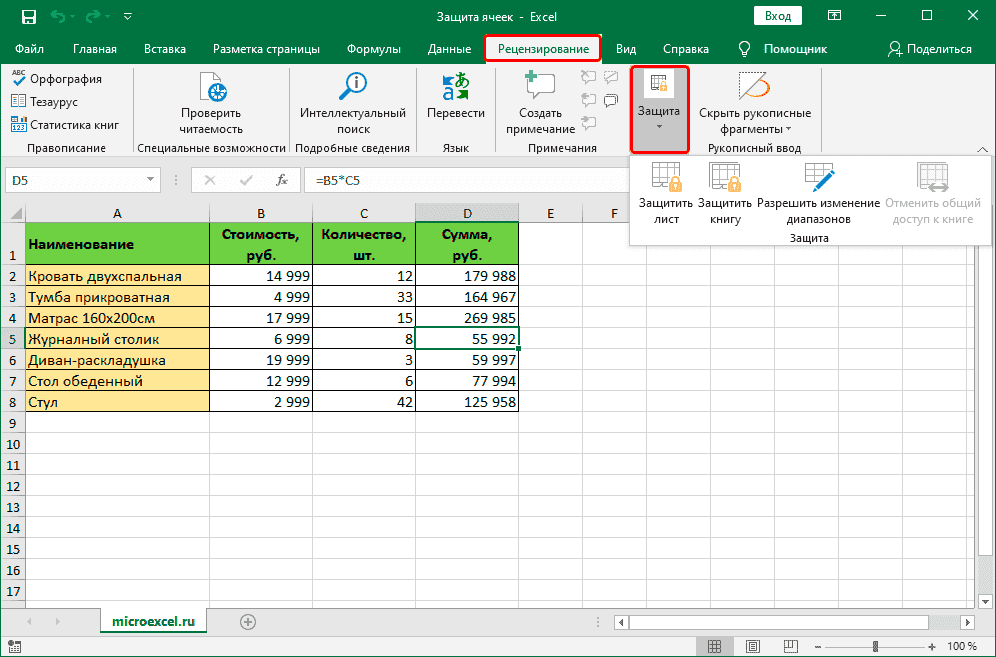Viewport: 996px width, 657px height.
Task: Switch to the Формулы ribbon tab
Action: [x=373, y=49]
